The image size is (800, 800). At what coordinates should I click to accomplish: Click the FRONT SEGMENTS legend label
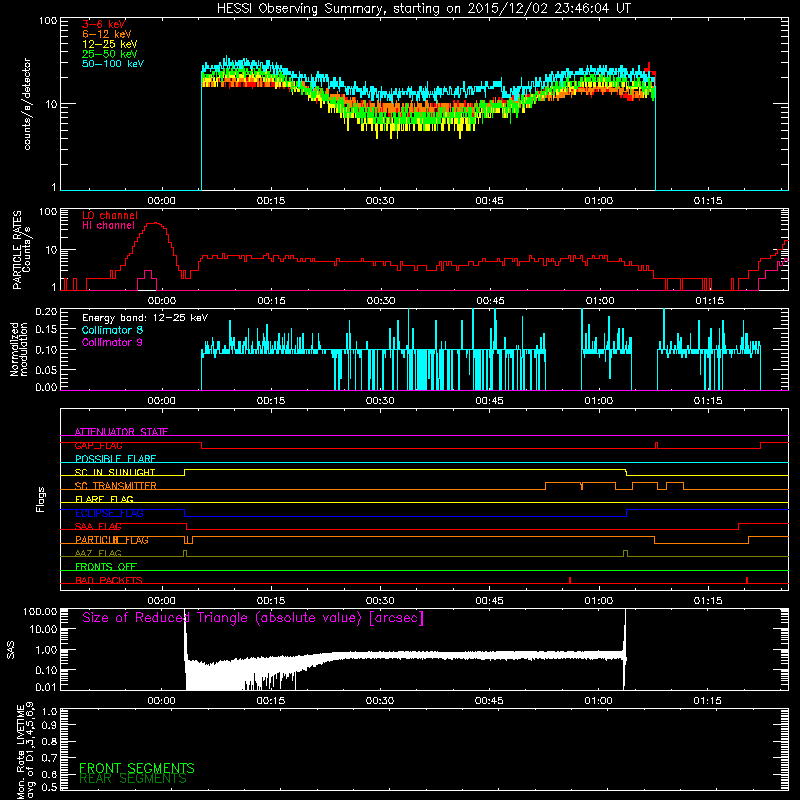(x=137, y=768)
